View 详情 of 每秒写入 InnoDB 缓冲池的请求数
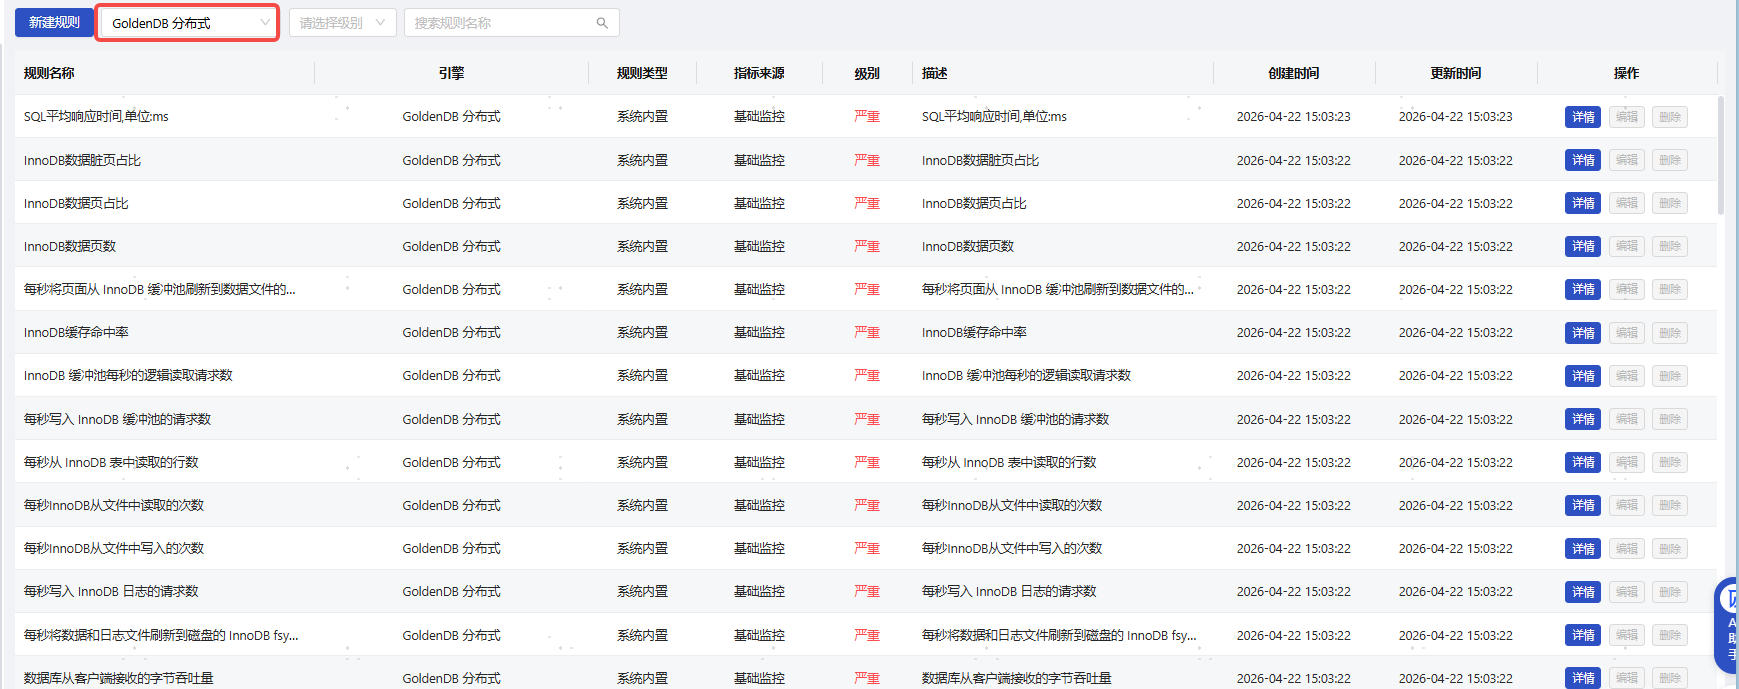 tap(1583, 419)
